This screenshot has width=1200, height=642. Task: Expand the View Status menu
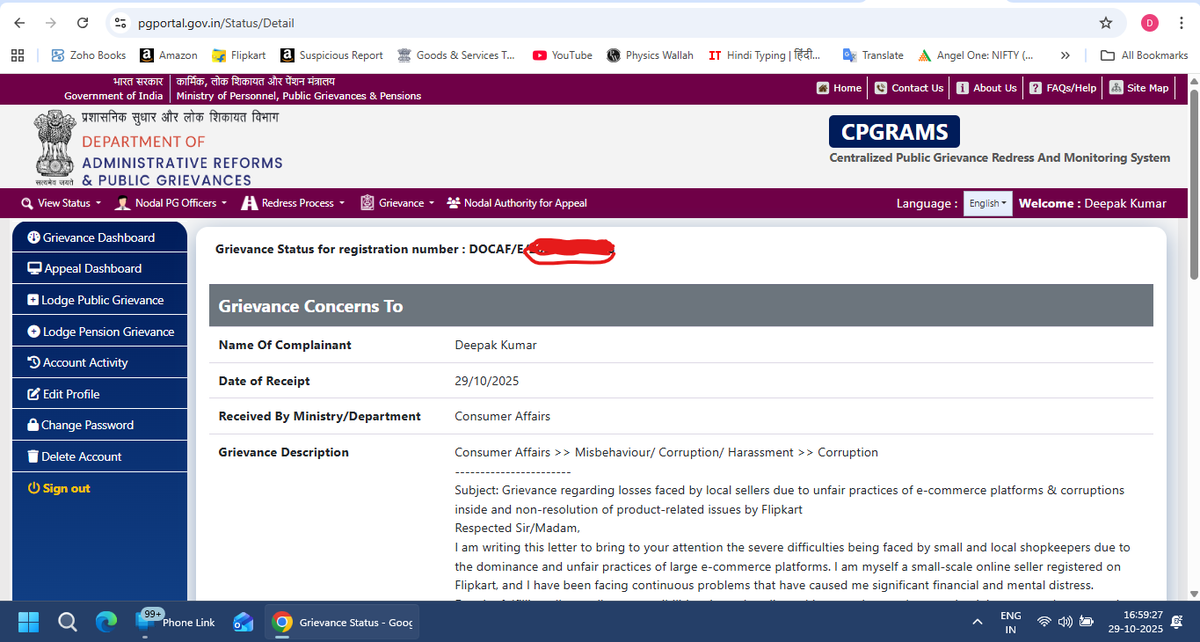tap(61, 203)
